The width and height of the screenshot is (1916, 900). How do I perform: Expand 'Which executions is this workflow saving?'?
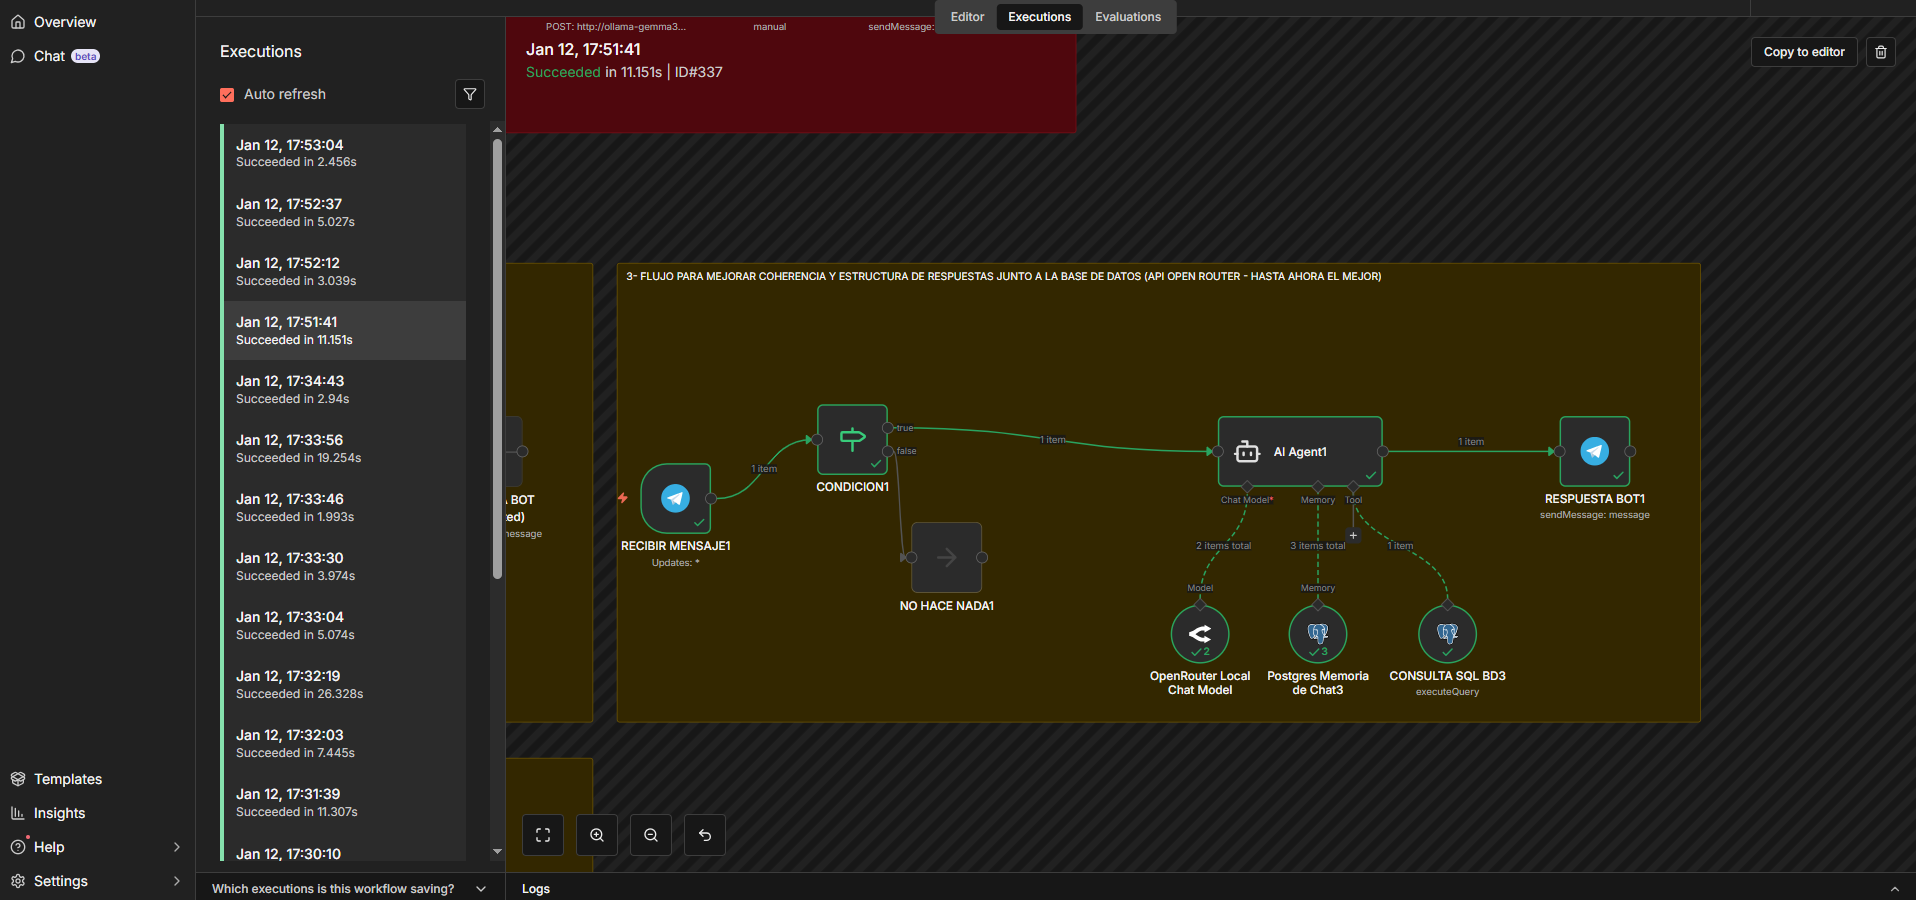coord(481,889)
